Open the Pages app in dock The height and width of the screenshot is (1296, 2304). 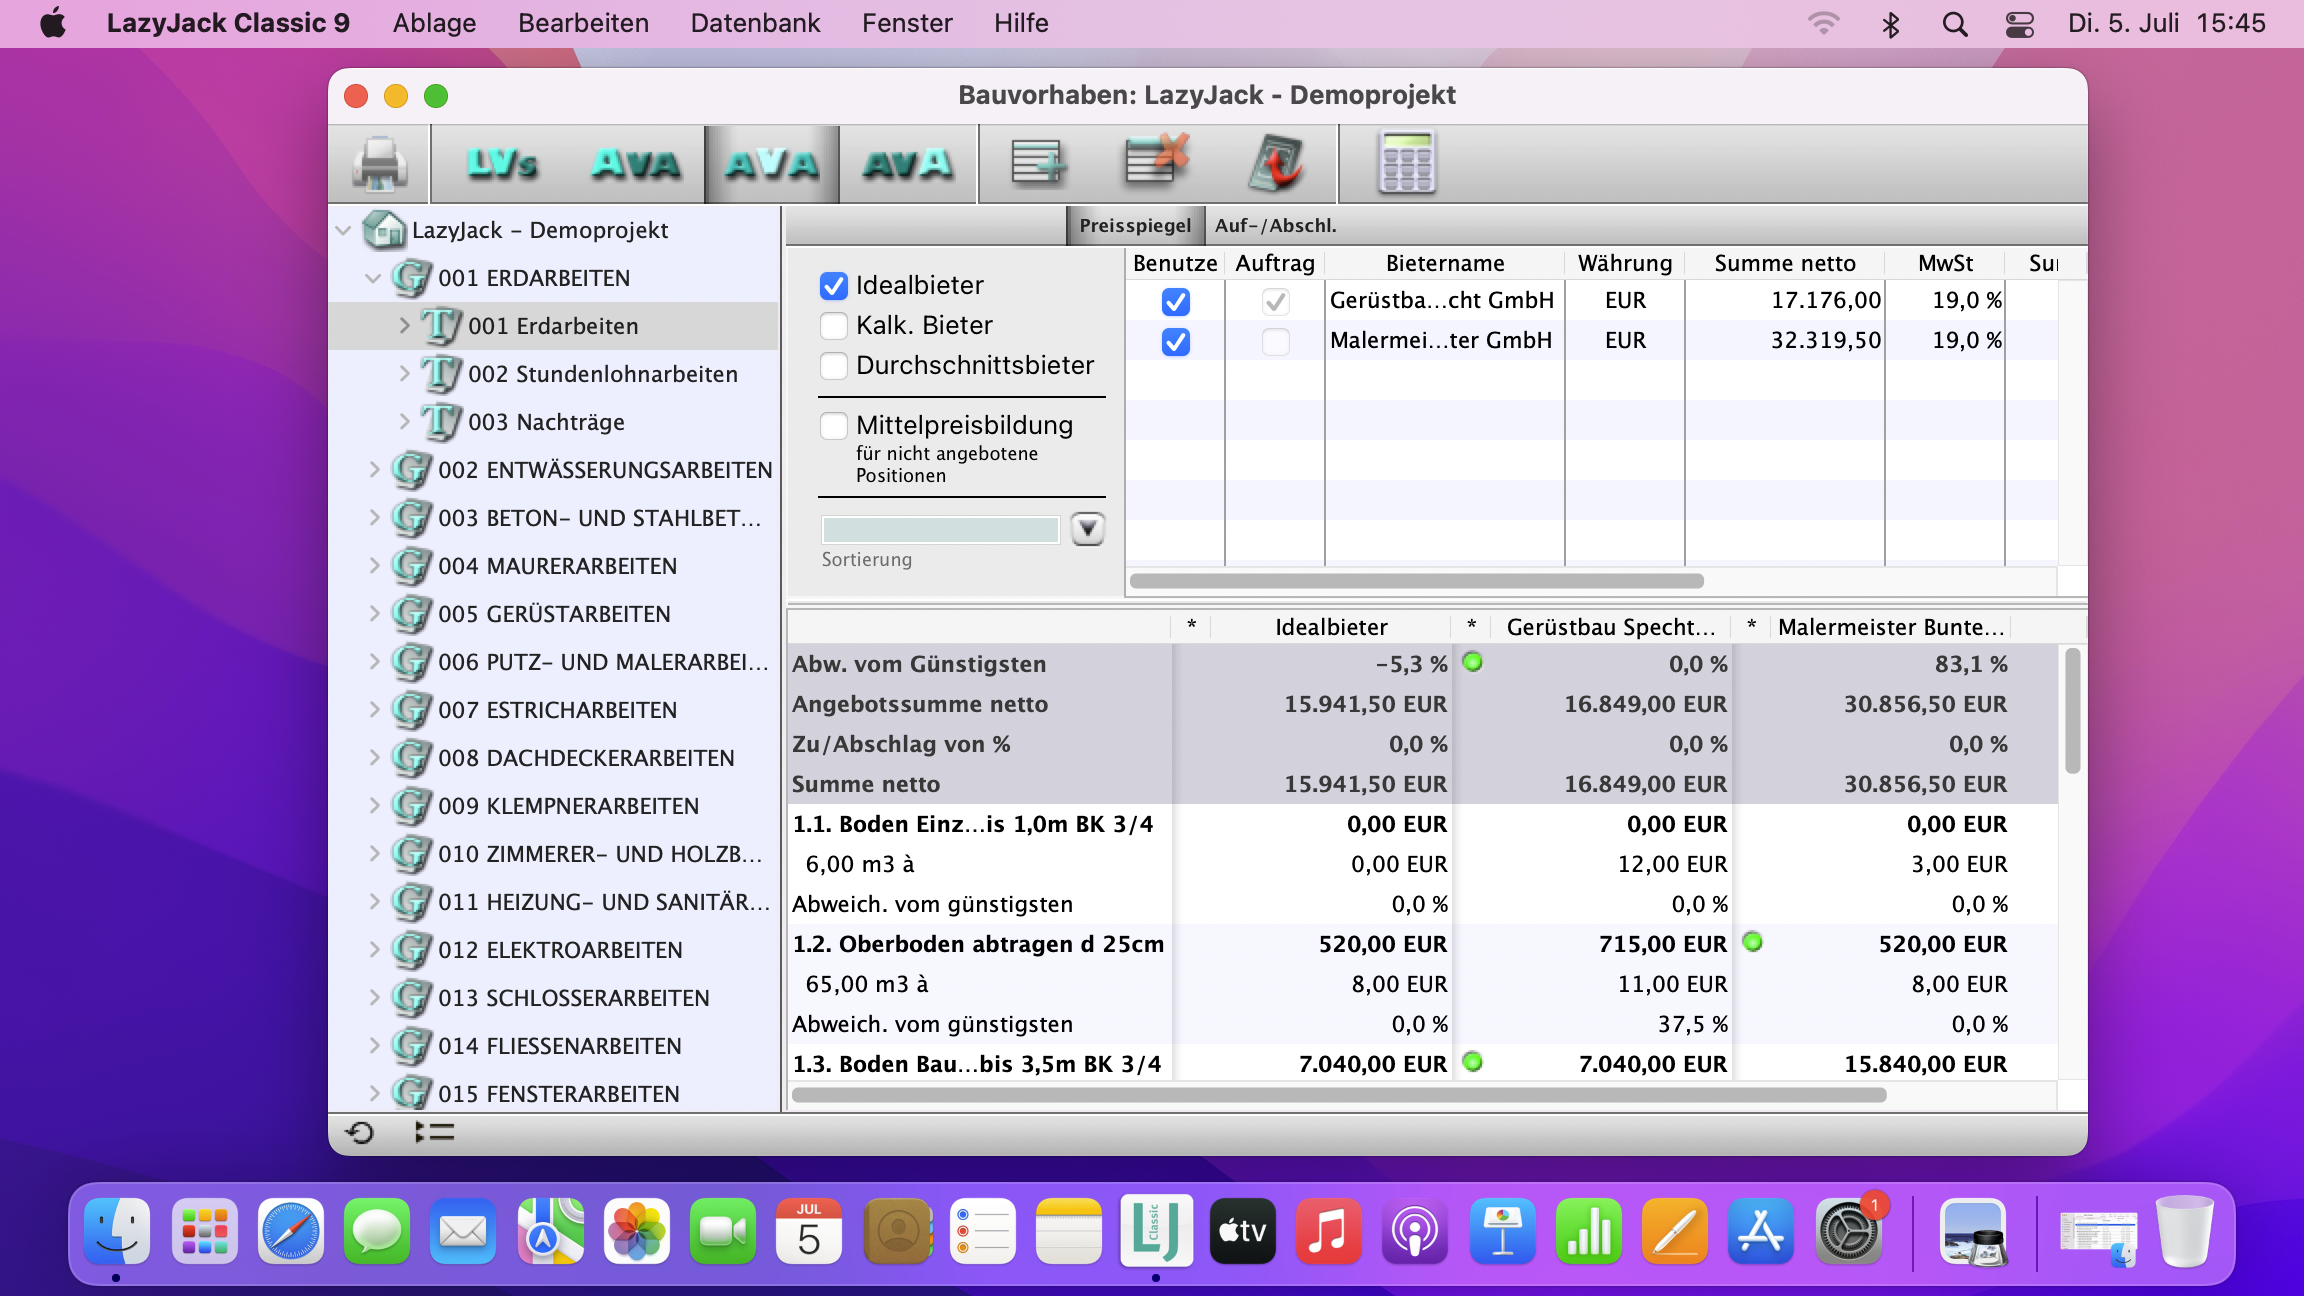(1675, 1231)
